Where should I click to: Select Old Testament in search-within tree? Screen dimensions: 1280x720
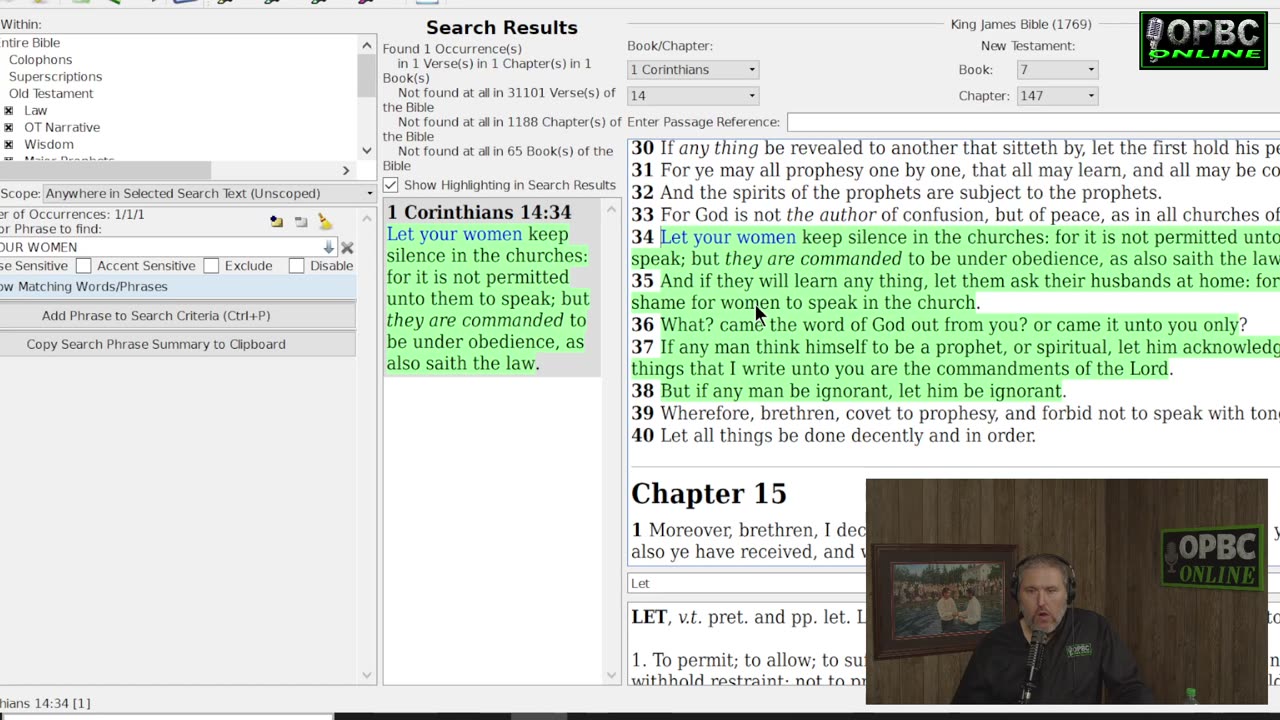click(51, 94)
